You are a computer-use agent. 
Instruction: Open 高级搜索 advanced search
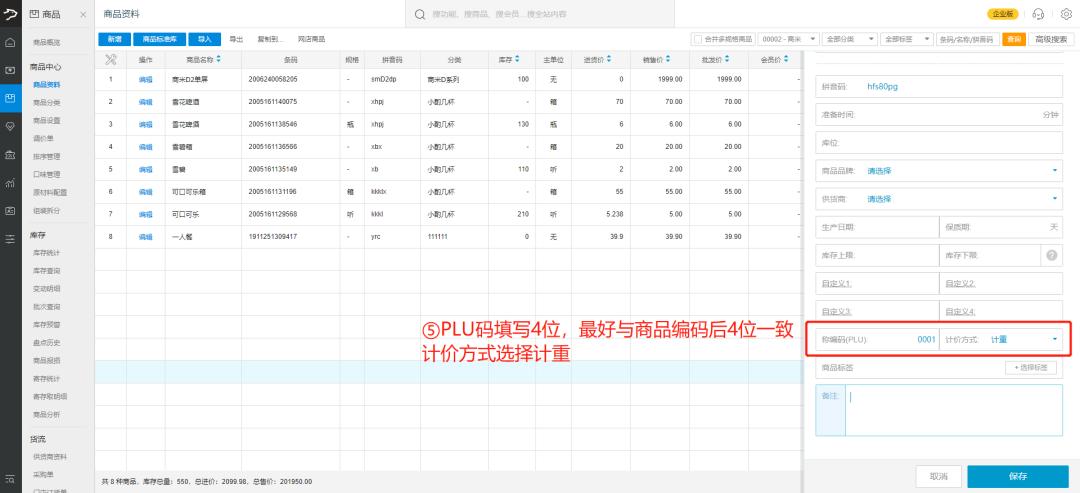(x=1051, y=39)
